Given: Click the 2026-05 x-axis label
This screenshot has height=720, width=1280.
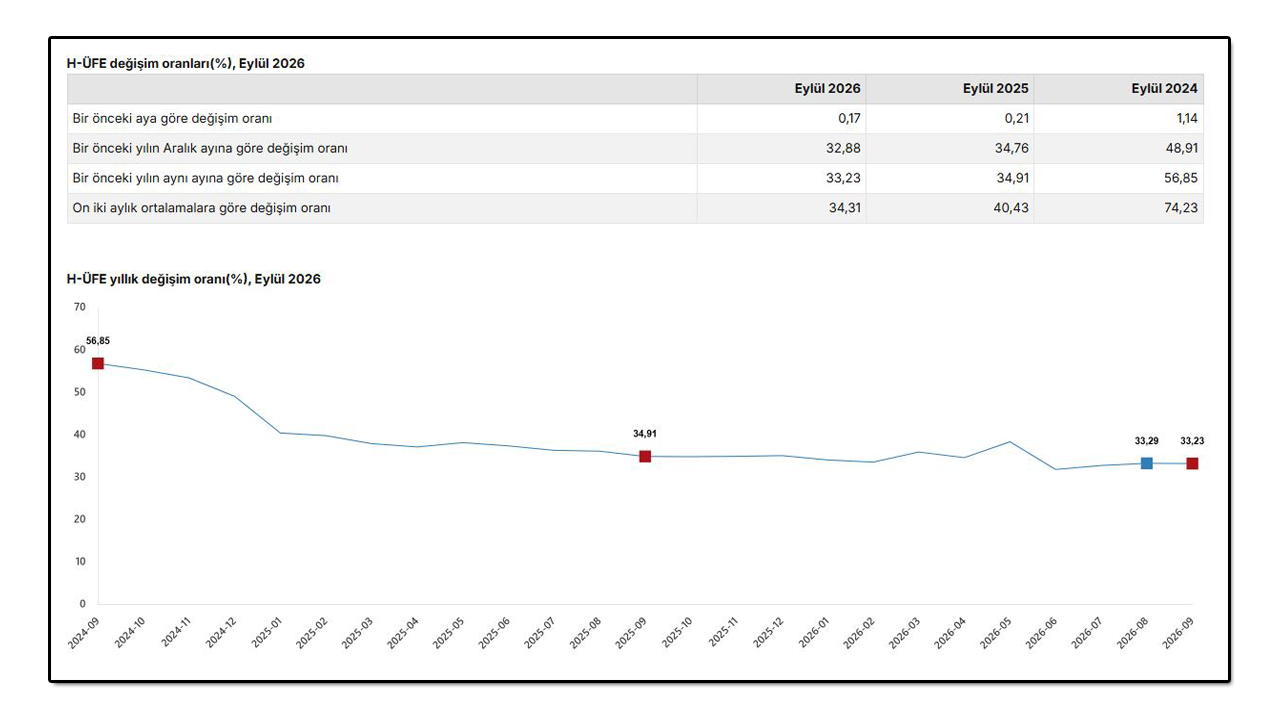Looking at the screenshot, I should click(x=995, y=632).
